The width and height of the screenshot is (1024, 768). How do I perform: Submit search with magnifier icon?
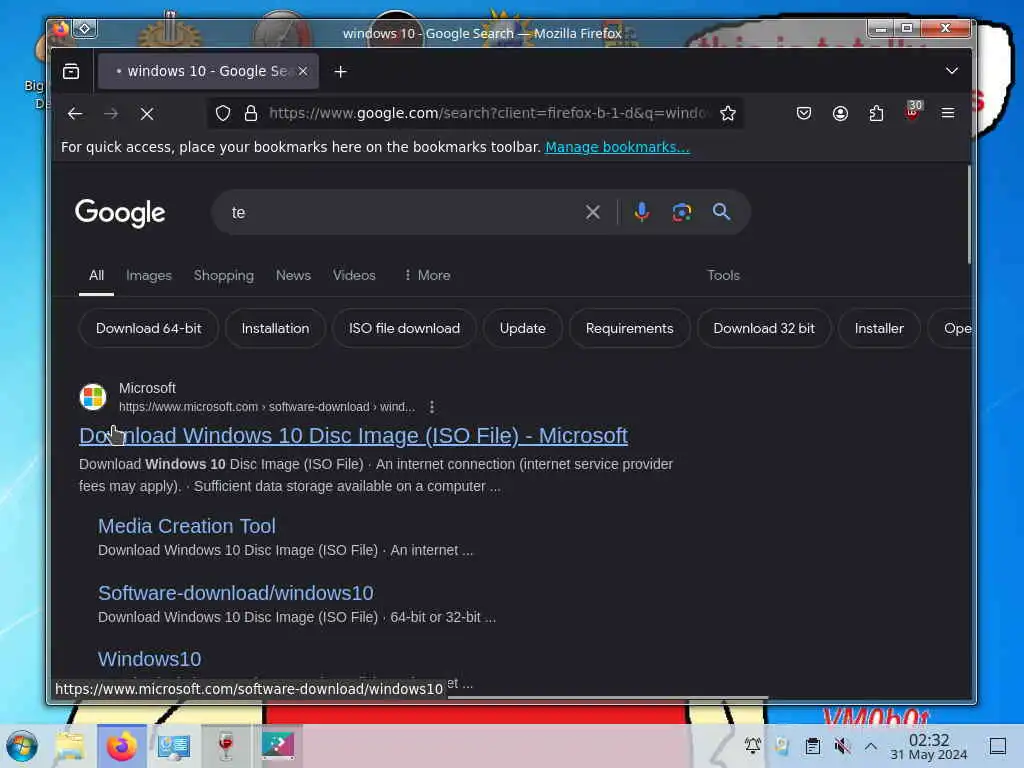(x=722, y=212)
